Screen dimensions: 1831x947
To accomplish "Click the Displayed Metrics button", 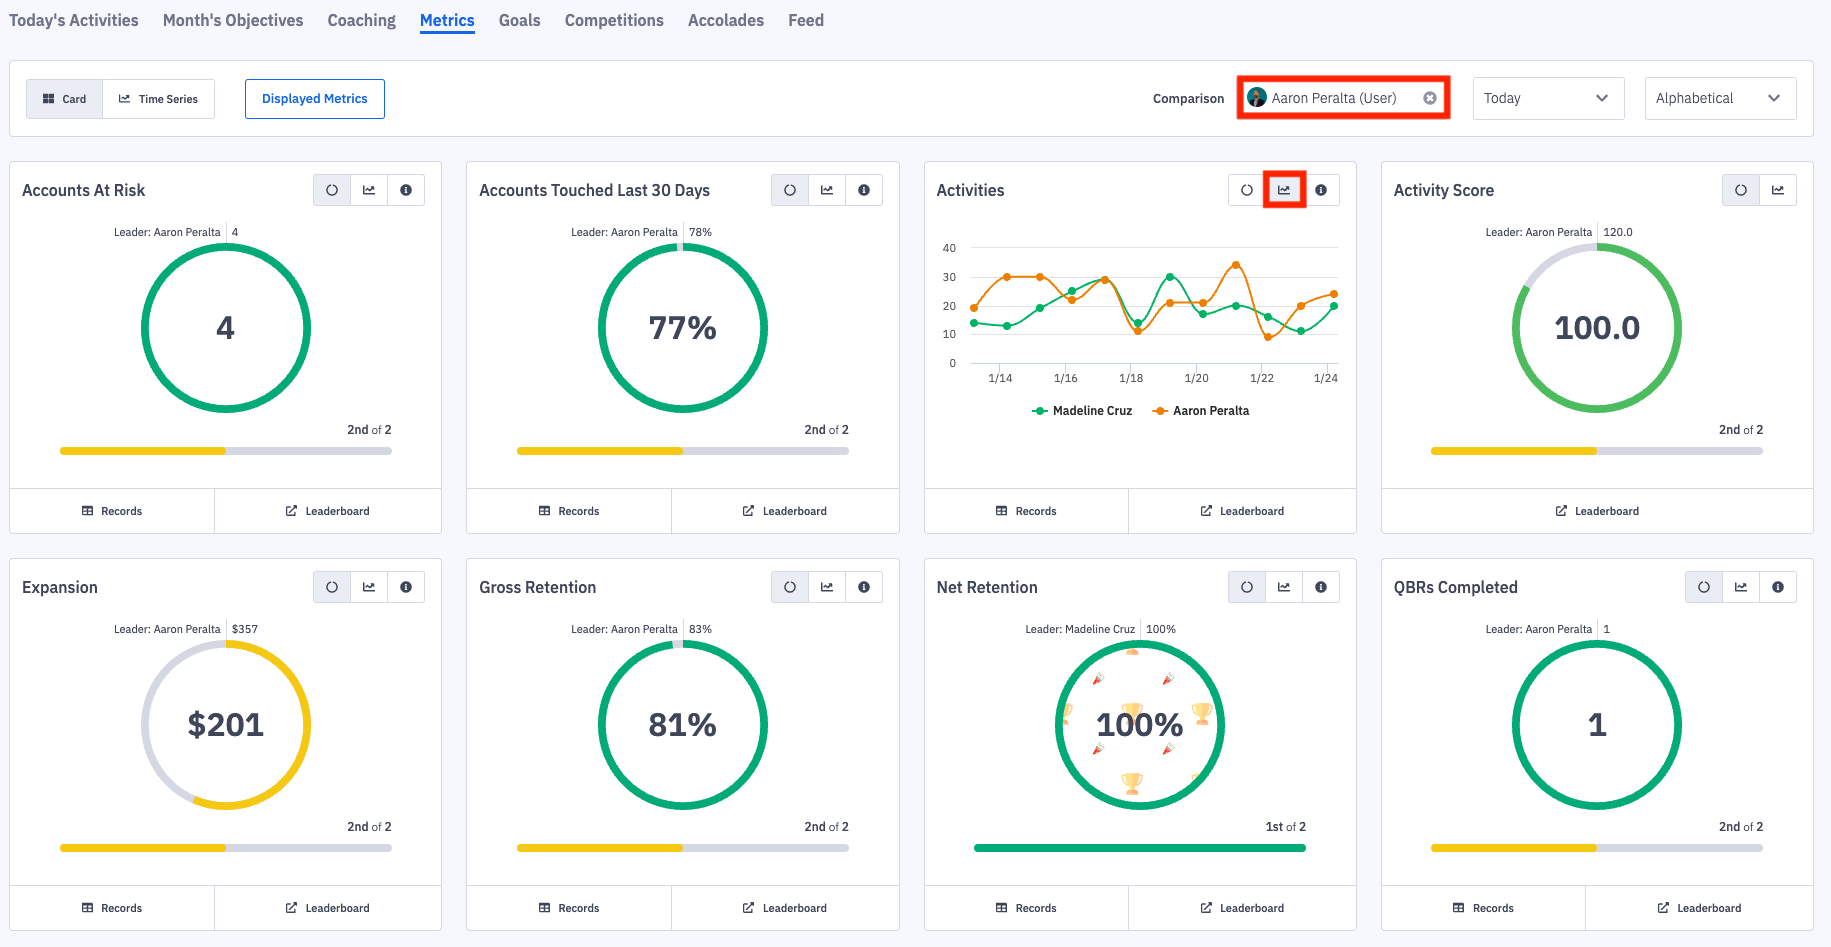I will [315, 99].
